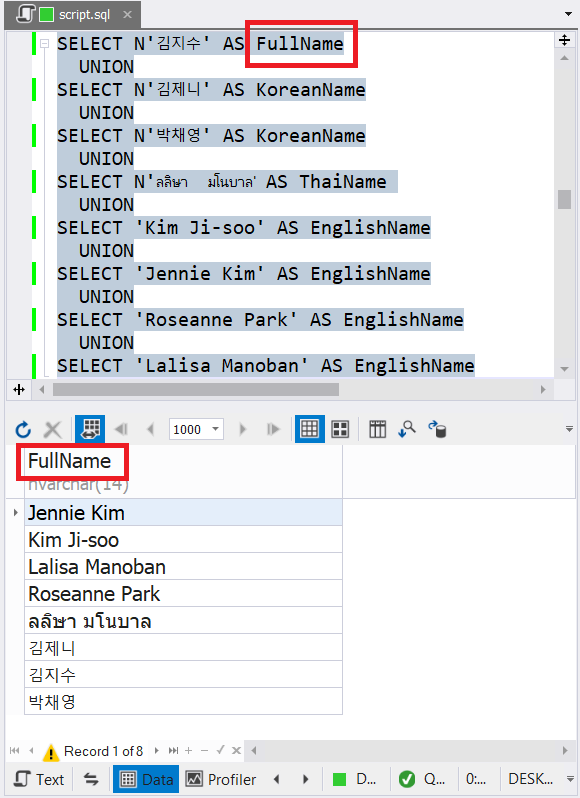Go to the first page of results

point(121,430)
